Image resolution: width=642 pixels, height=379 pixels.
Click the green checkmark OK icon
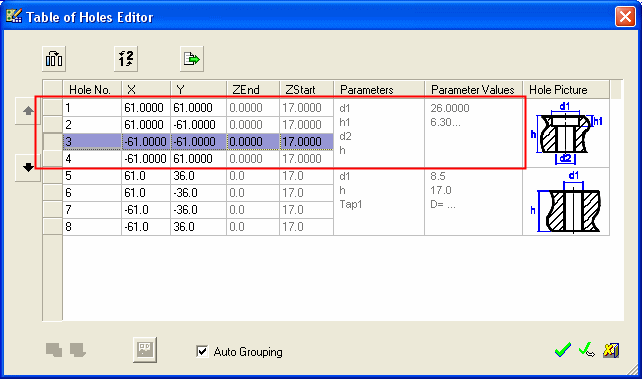coord(563,350)
